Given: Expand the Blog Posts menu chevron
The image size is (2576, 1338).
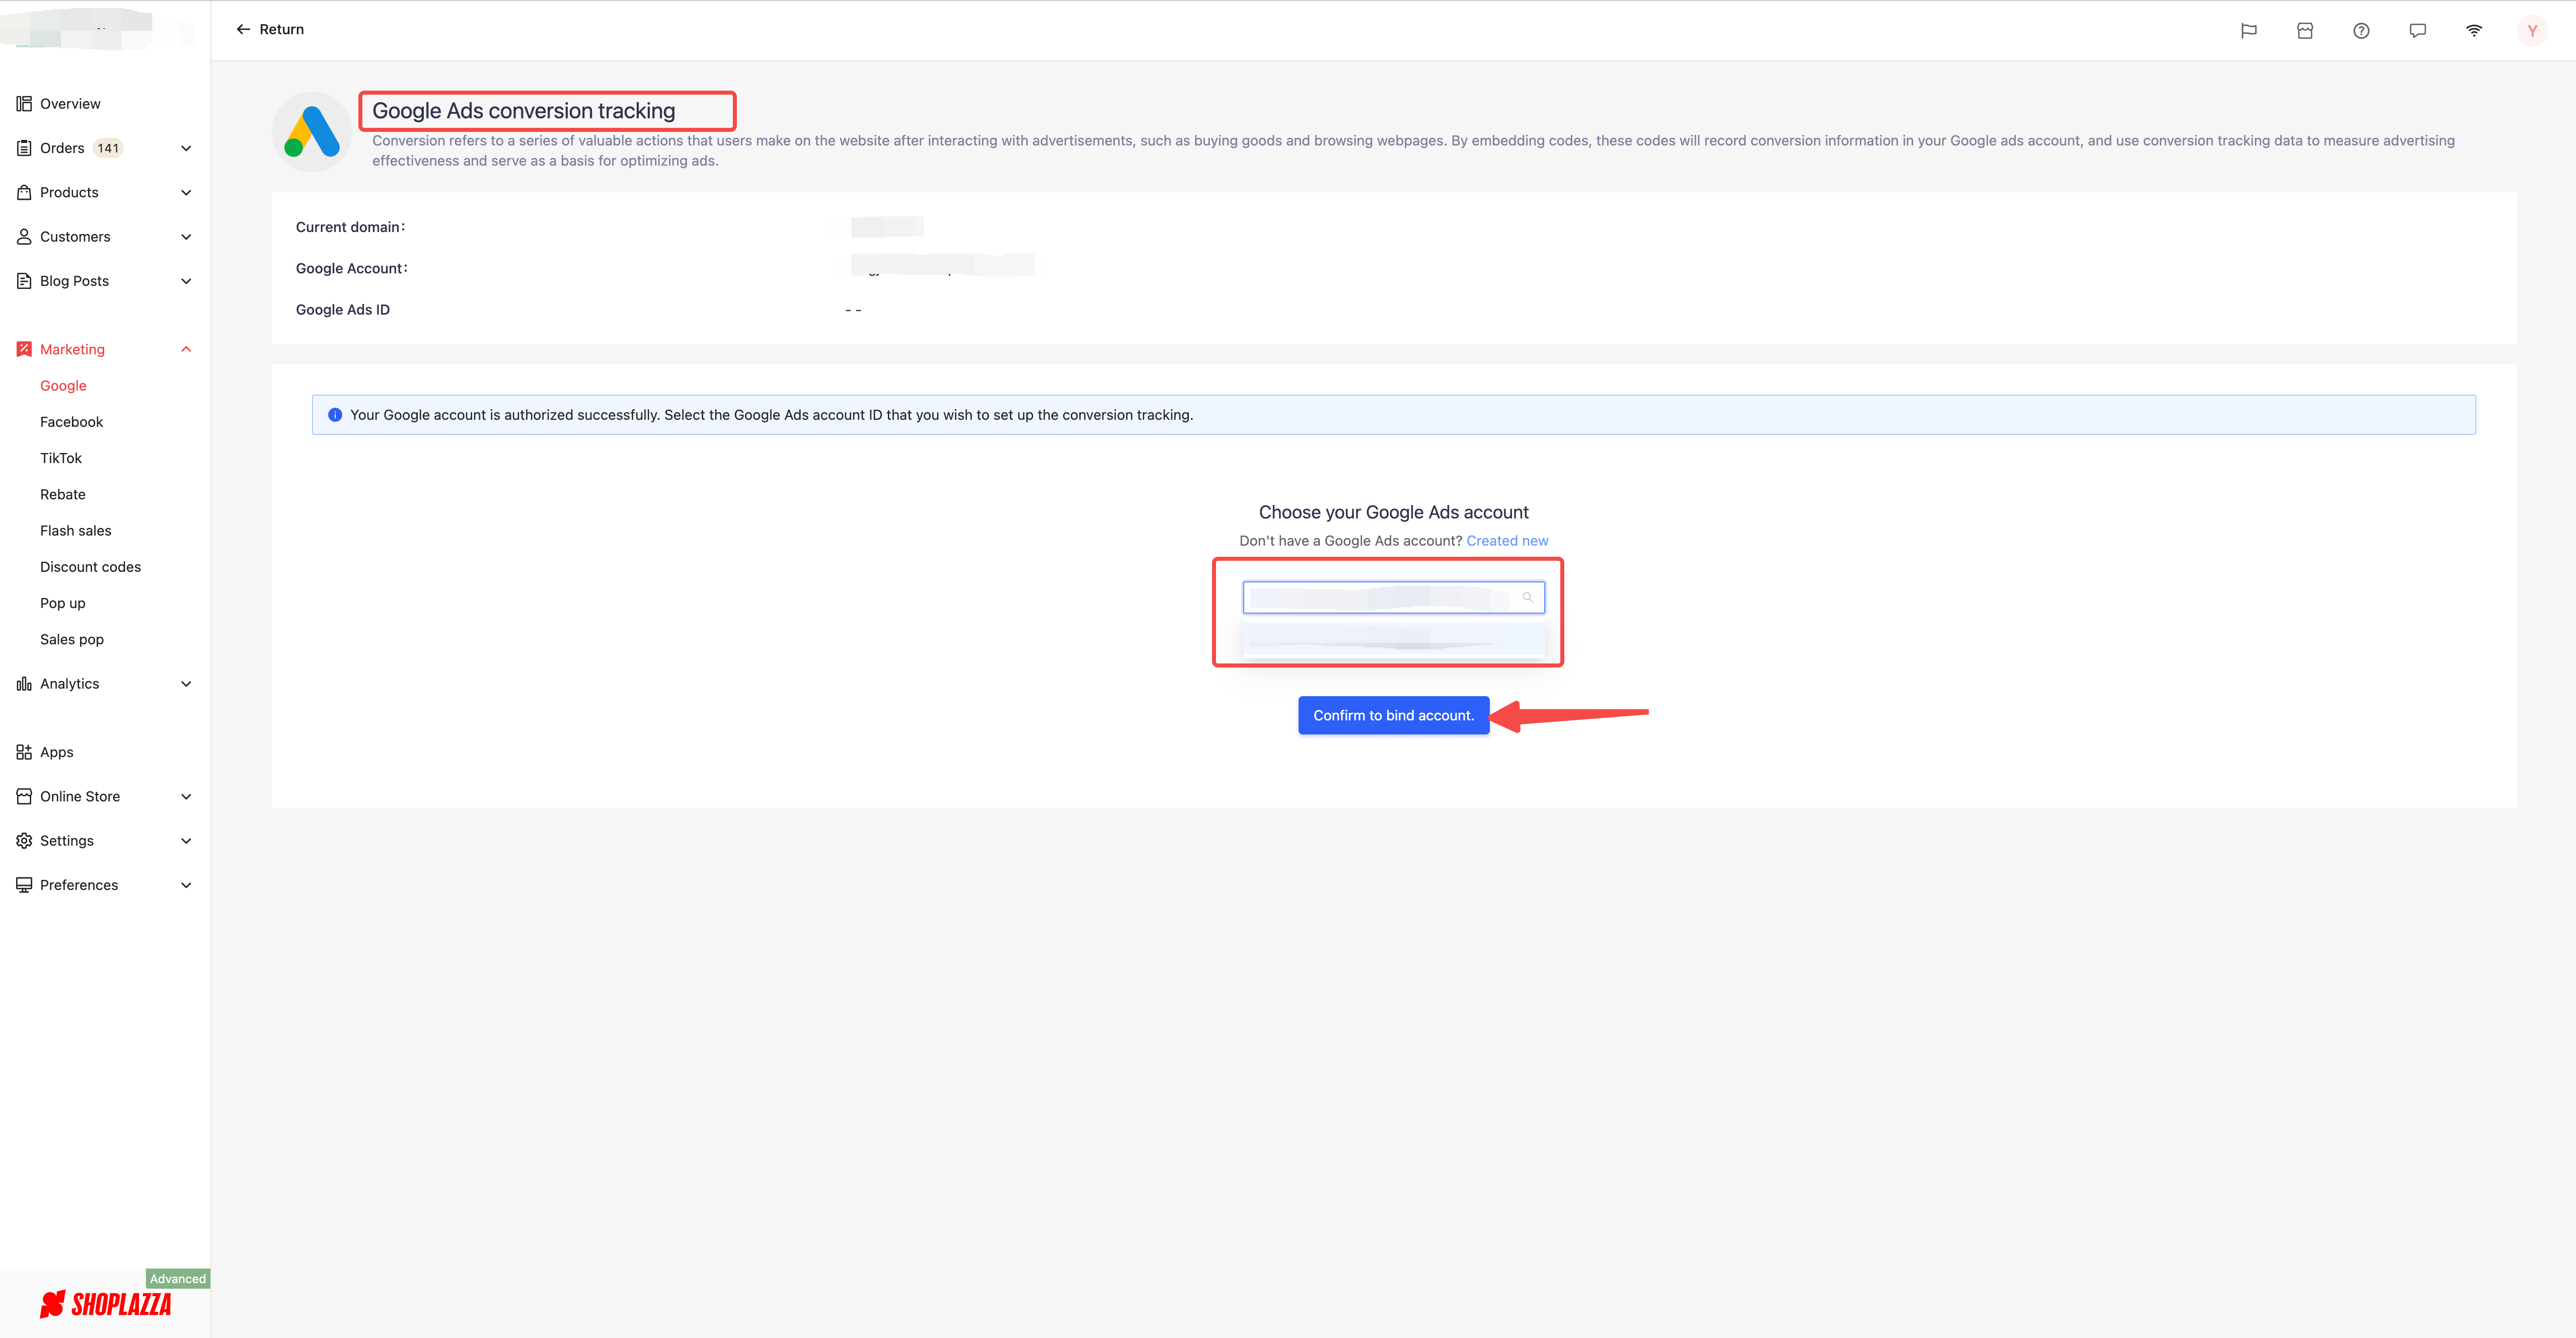Looking at the screenshot, I should (186, 281).
